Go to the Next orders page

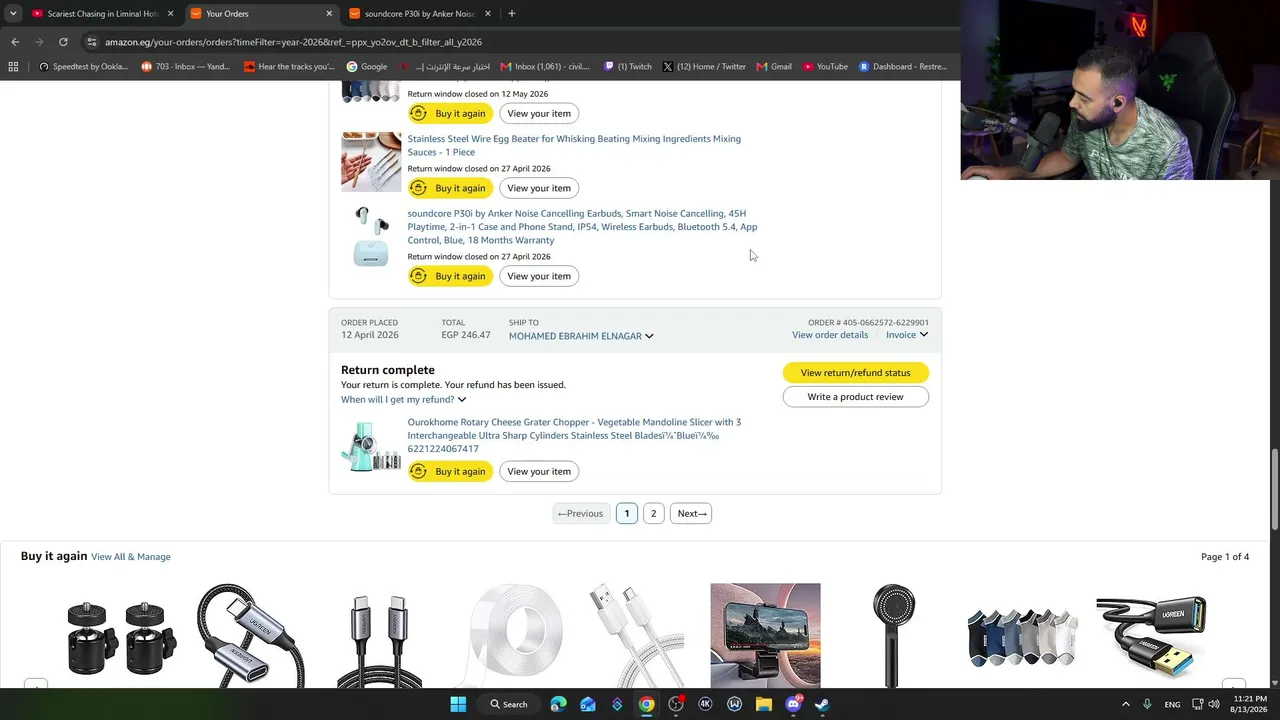691,514
